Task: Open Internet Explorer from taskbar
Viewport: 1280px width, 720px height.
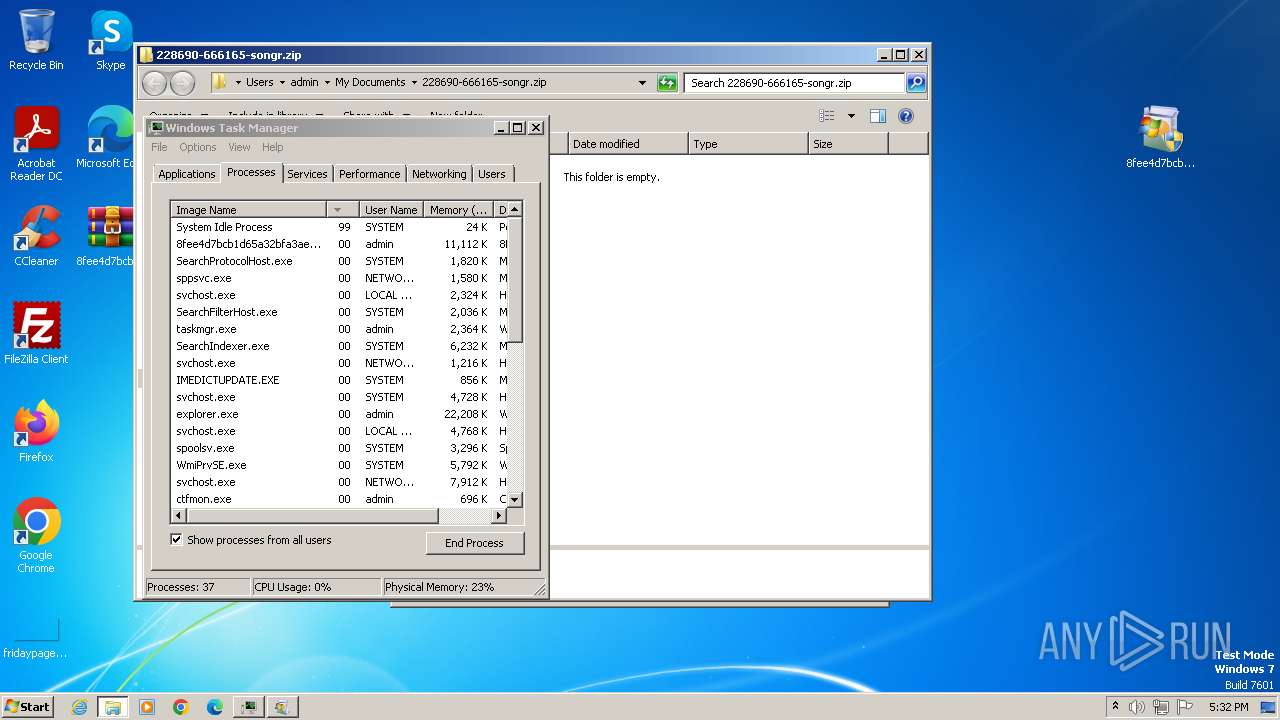Action: coord(80,707)
